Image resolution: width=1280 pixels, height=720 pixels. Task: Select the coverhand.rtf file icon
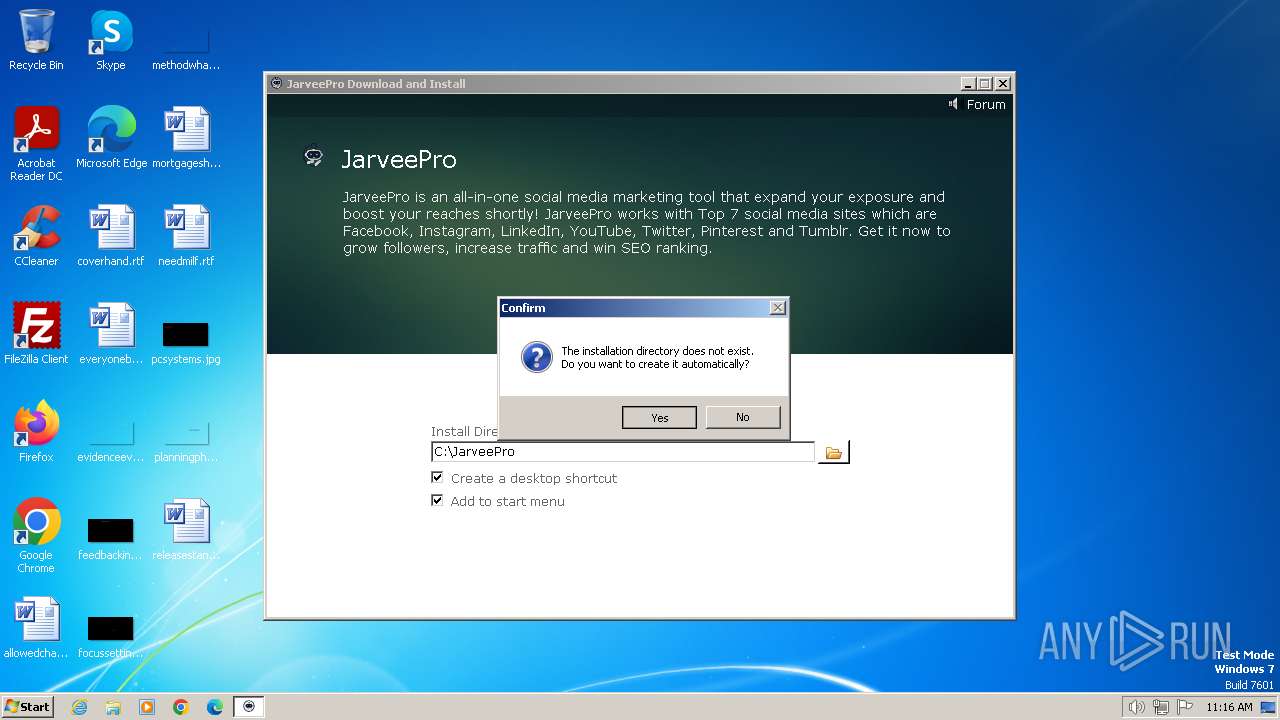(x=111, y=235)
